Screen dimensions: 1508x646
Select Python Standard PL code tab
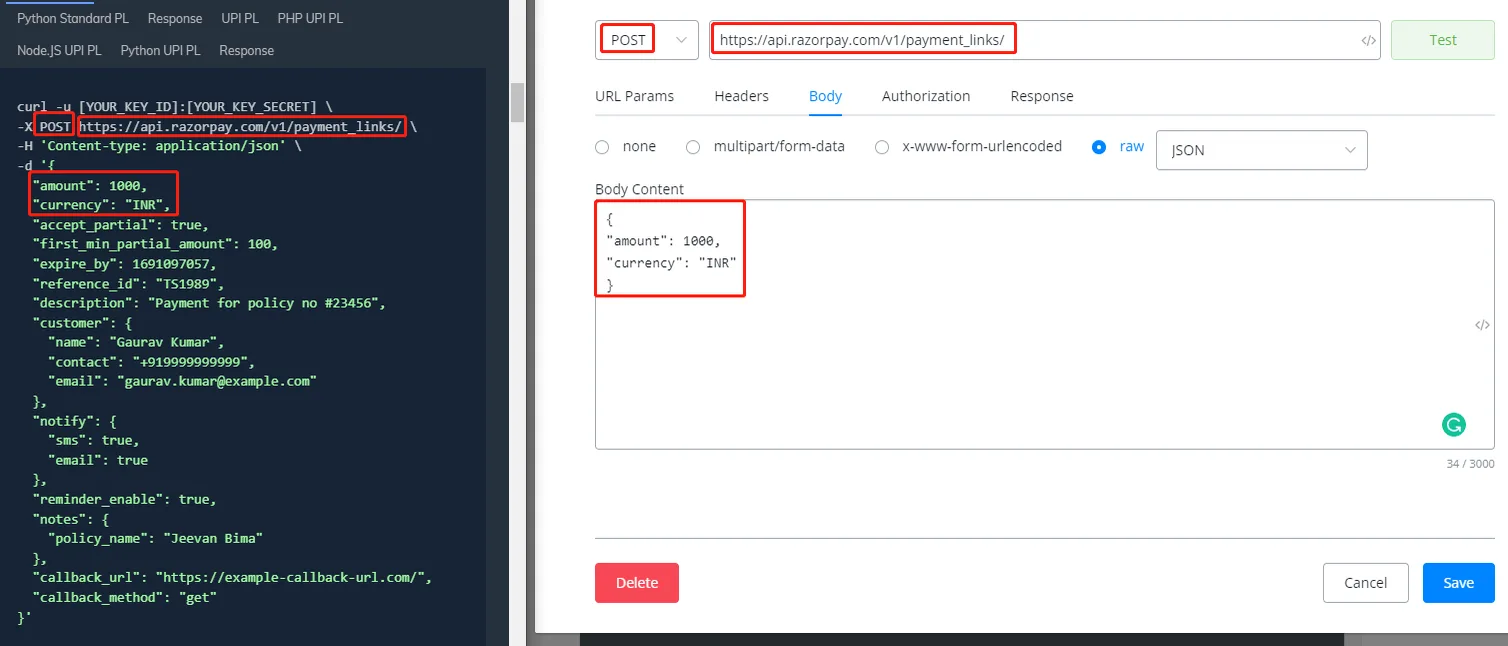(73, 18)
